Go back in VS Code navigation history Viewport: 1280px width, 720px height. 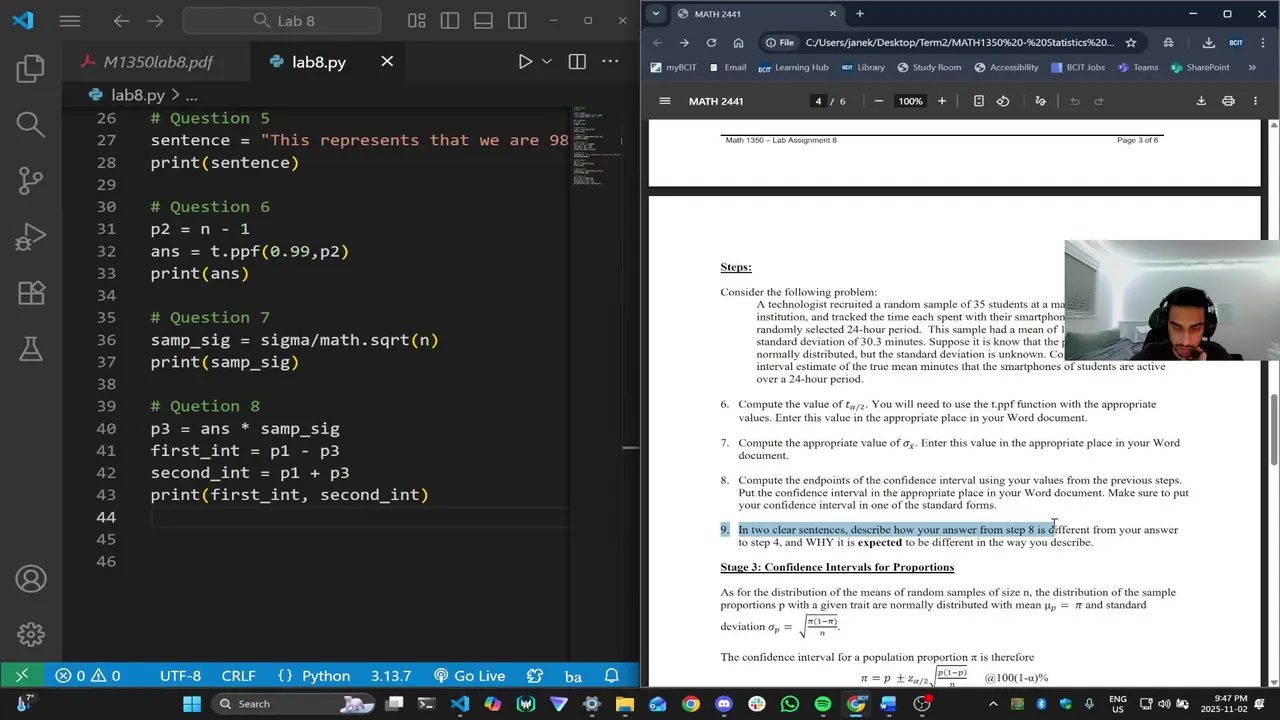coord(121,20)
